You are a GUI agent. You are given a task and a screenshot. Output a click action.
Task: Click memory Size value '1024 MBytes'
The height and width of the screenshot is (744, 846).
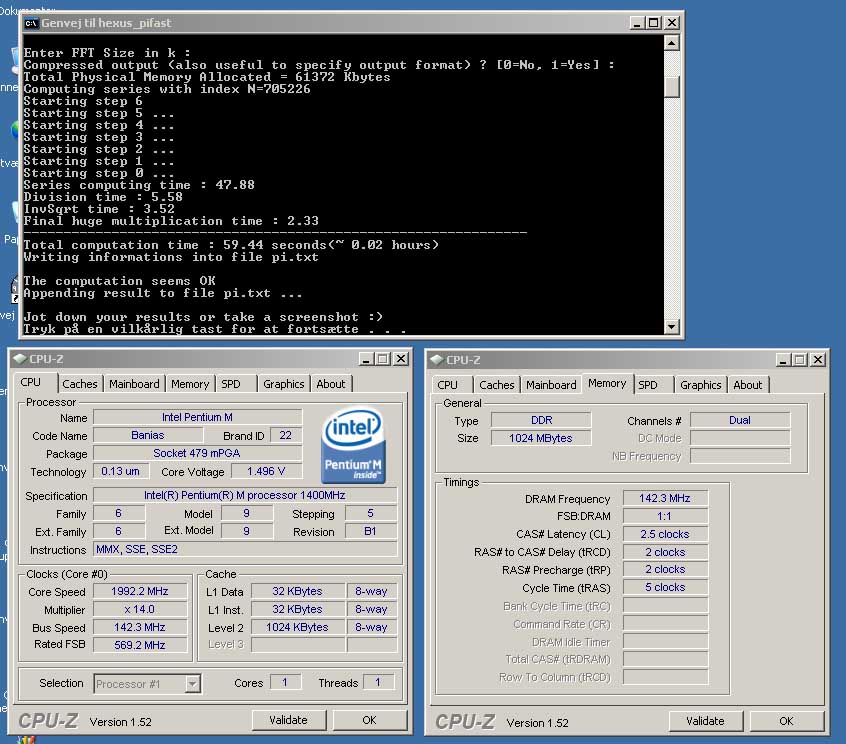click(x=541, y=438)
